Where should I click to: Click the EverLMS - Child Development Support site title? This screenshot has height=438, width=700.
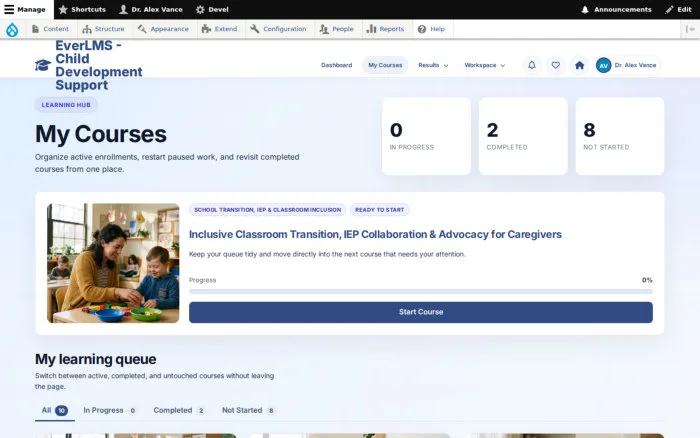(x=99, y=65)
